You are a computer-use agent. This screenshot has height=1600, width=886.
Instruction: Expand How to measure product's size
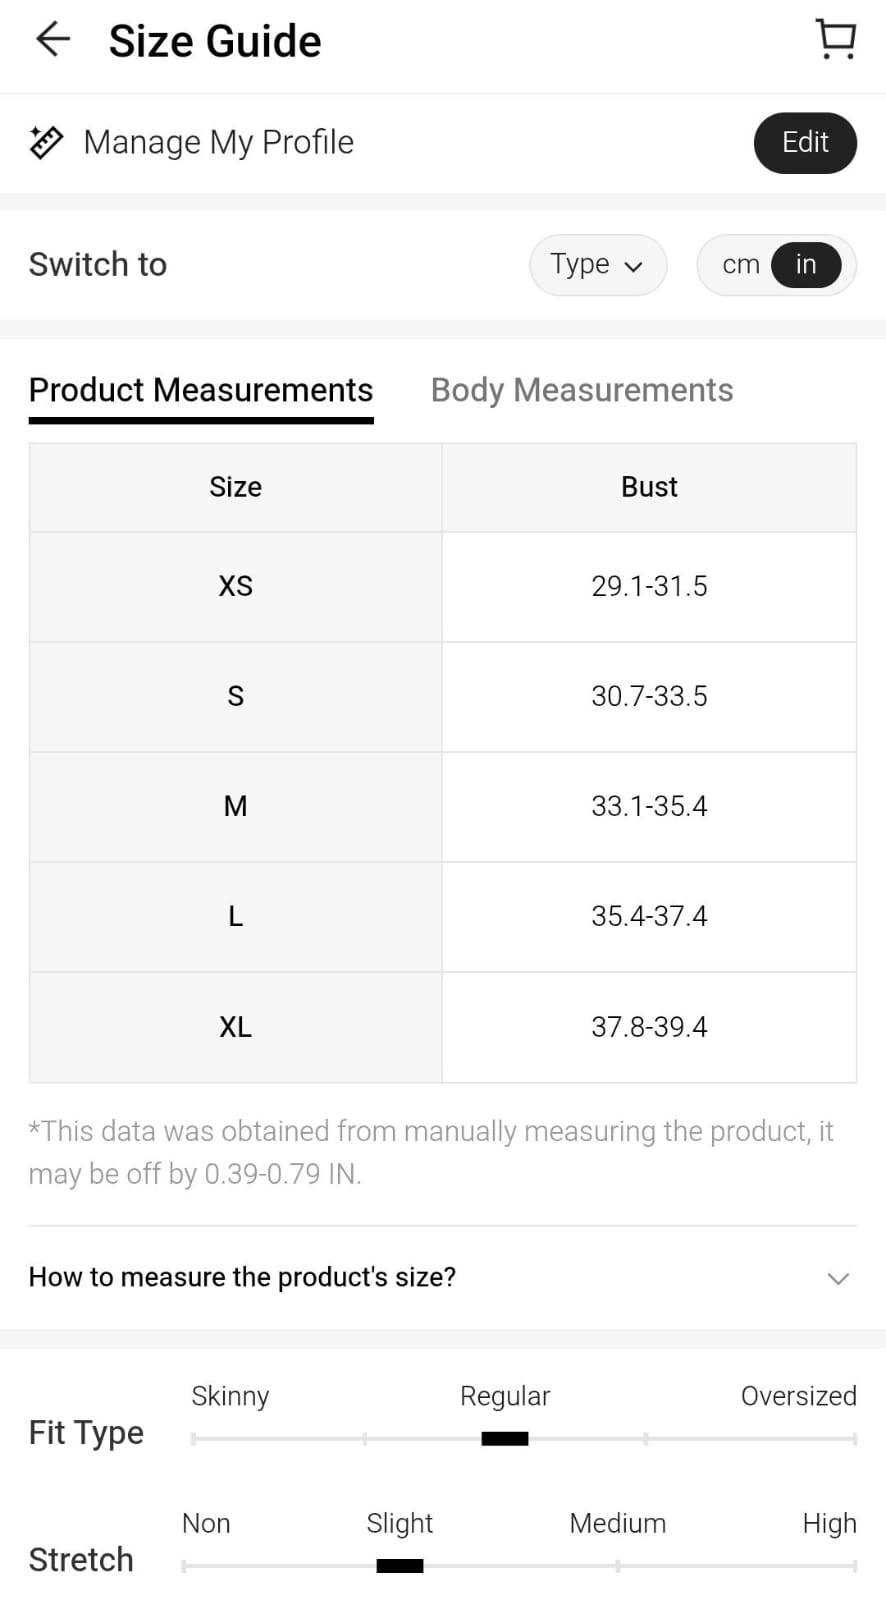coord(242,1277)
